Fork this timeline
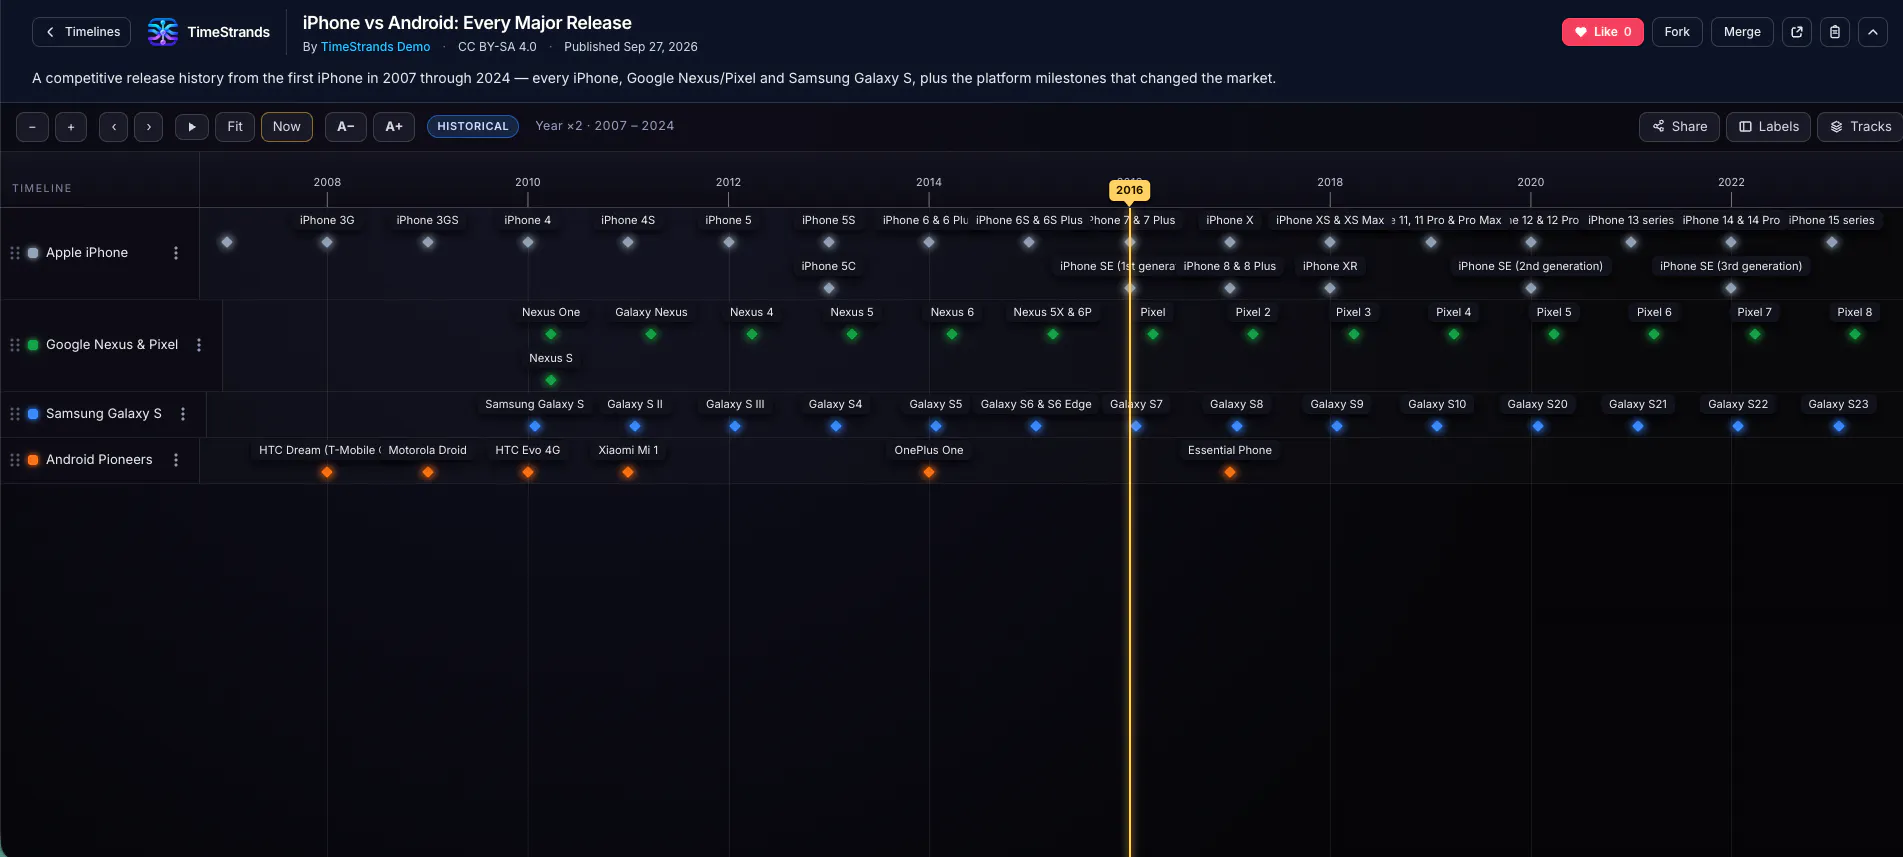Image resolution: width=1903 pixels, height=857 pixels. [1677, 32]
